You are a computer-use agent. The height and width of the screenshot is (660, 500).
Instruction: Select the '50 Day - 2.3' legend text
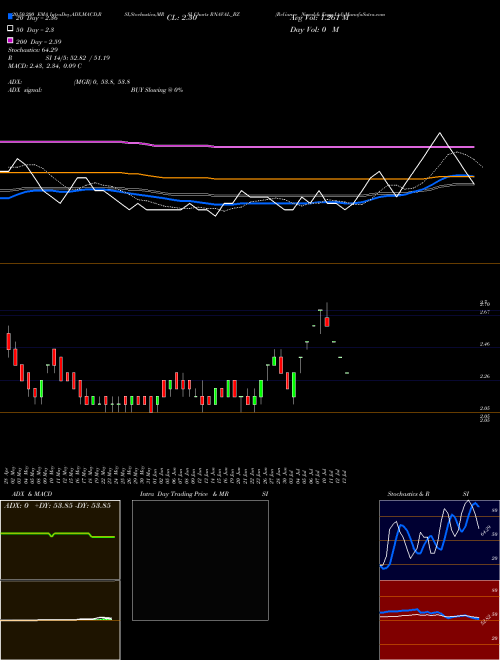point(35,30)
